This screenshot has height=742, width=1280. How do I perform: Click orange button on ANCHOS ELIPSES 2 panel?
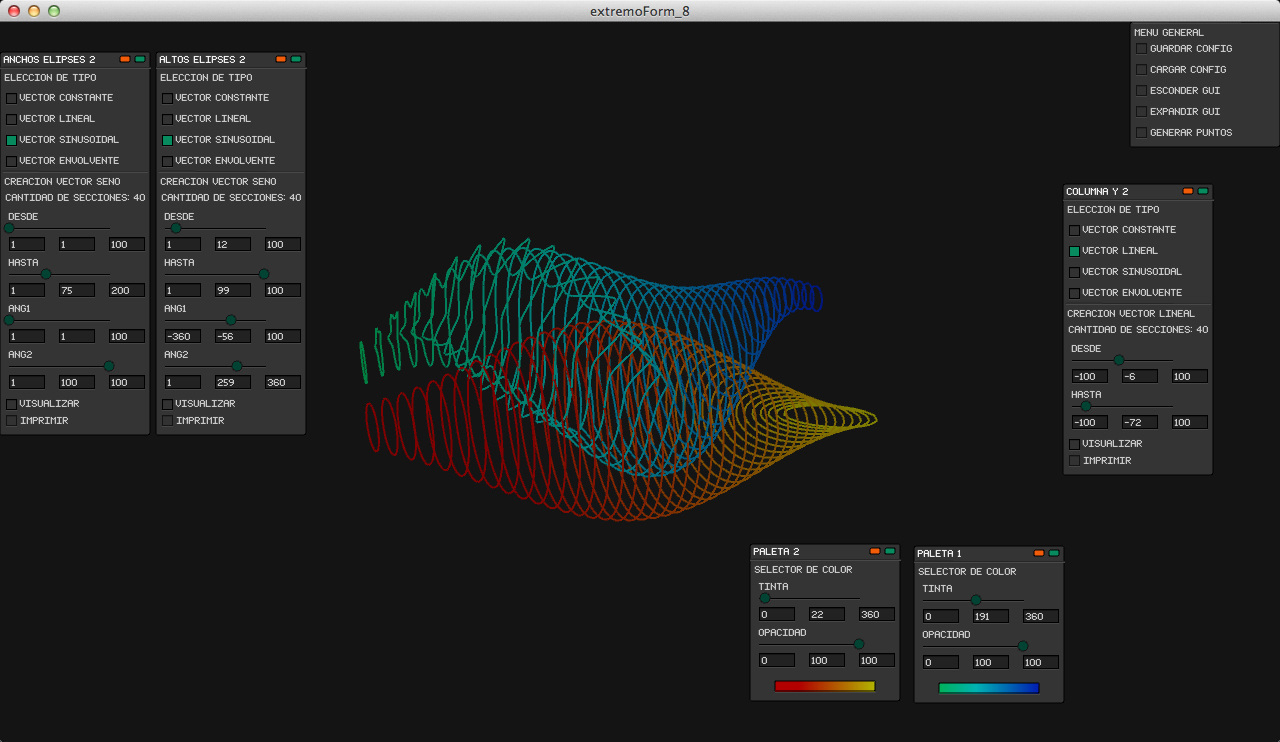125,59
